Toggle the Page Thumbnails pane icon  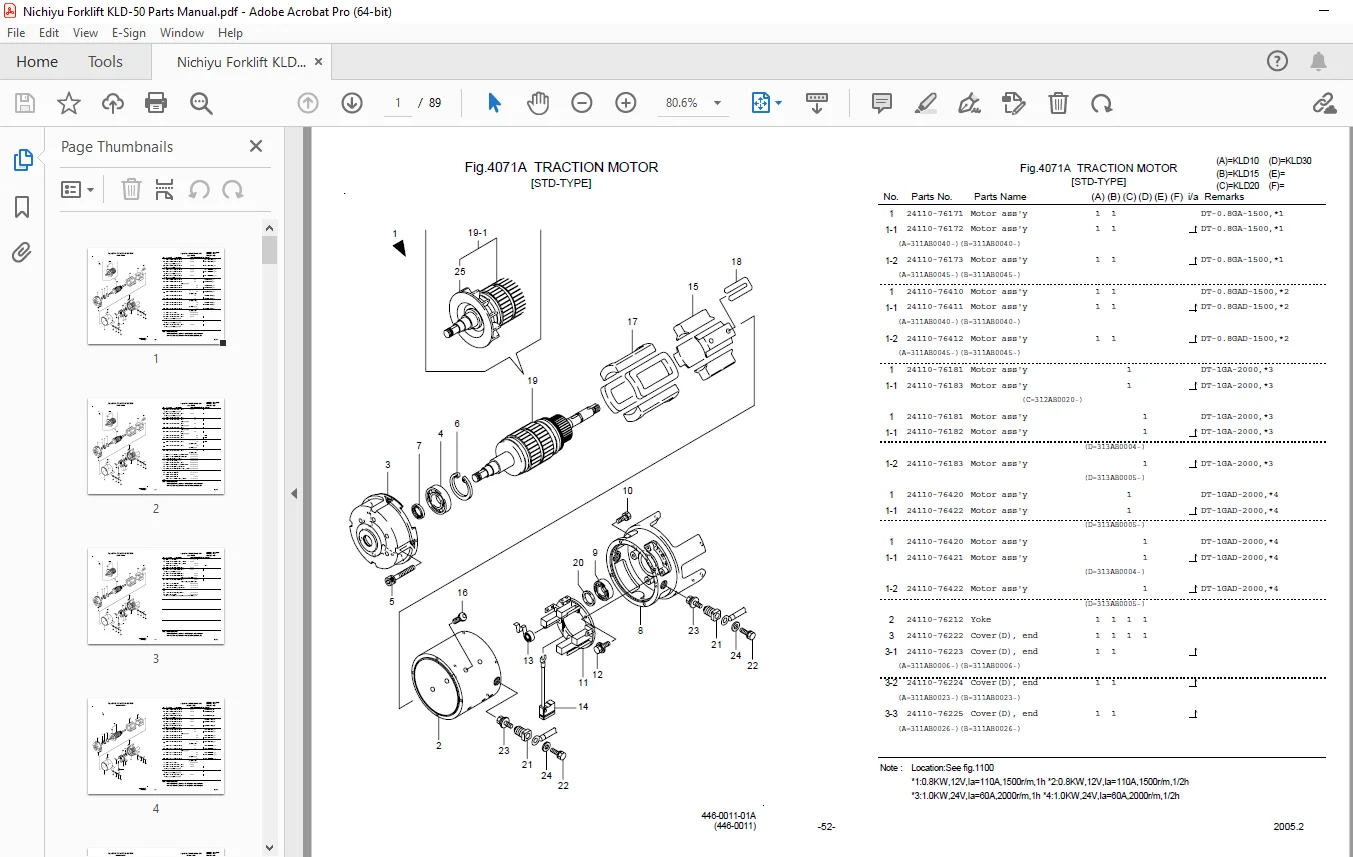coord(22,160)
